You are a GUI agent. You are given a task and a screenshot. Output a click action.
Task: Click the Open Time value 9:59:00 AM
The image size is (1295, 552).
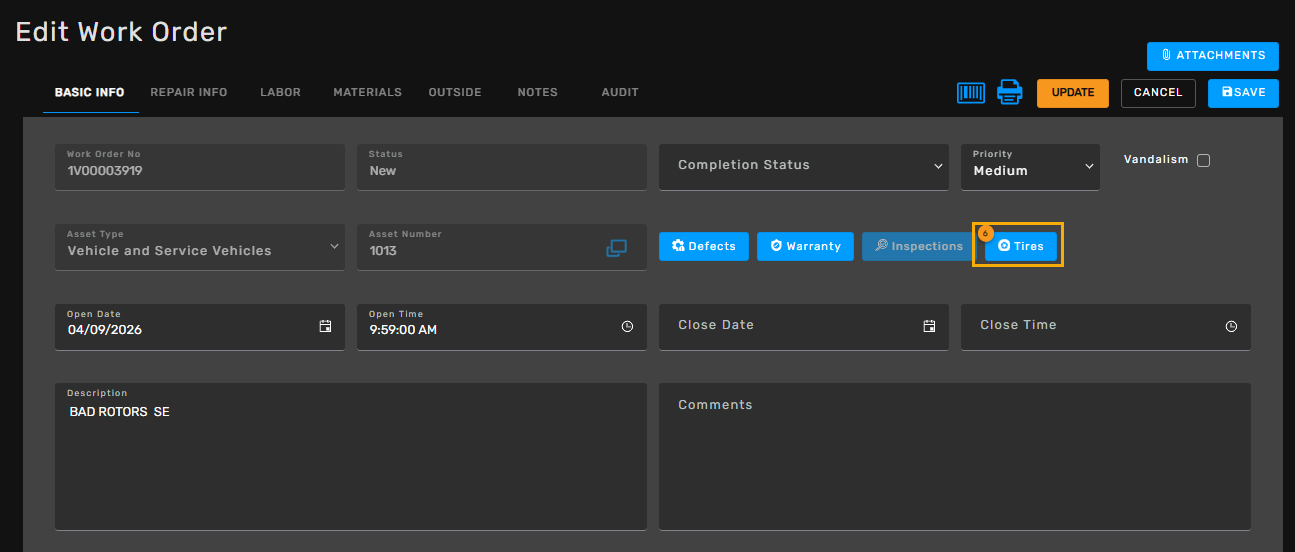(x=403, y=330)
